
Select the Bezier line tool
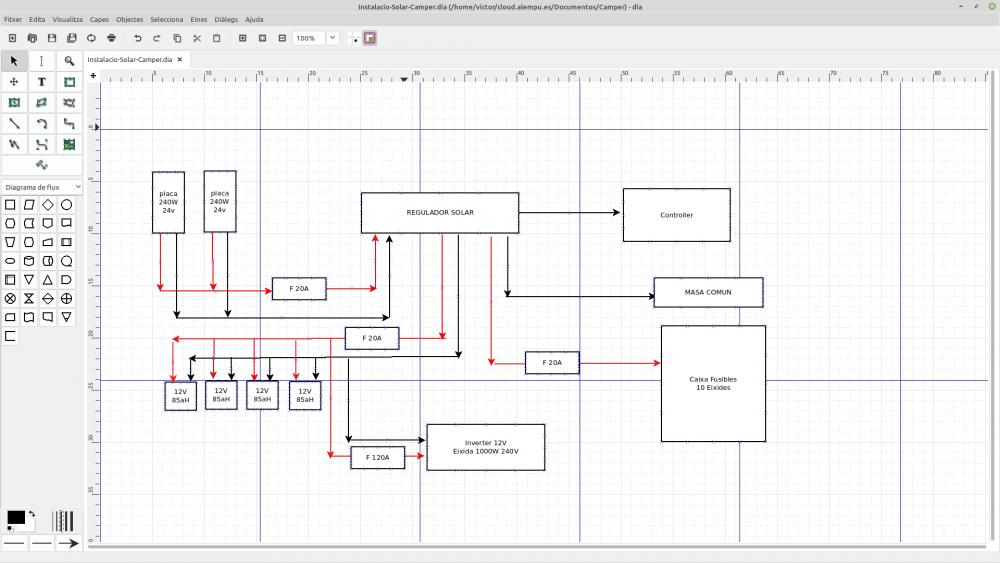point(41,145)
